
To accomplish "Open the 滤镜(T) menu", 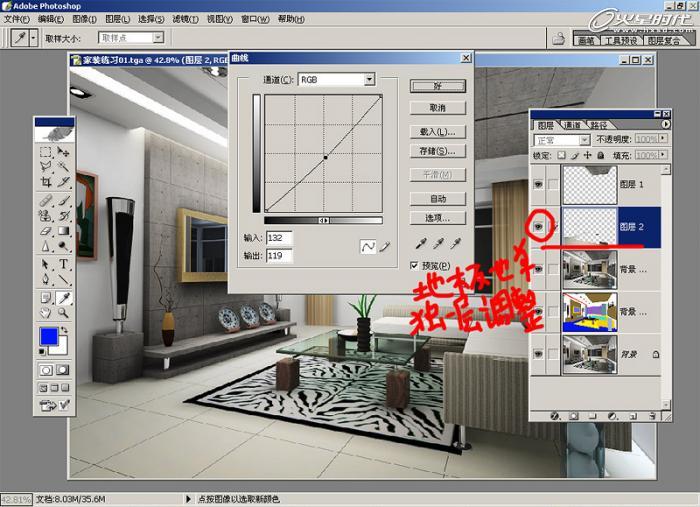I will (185, 19).
